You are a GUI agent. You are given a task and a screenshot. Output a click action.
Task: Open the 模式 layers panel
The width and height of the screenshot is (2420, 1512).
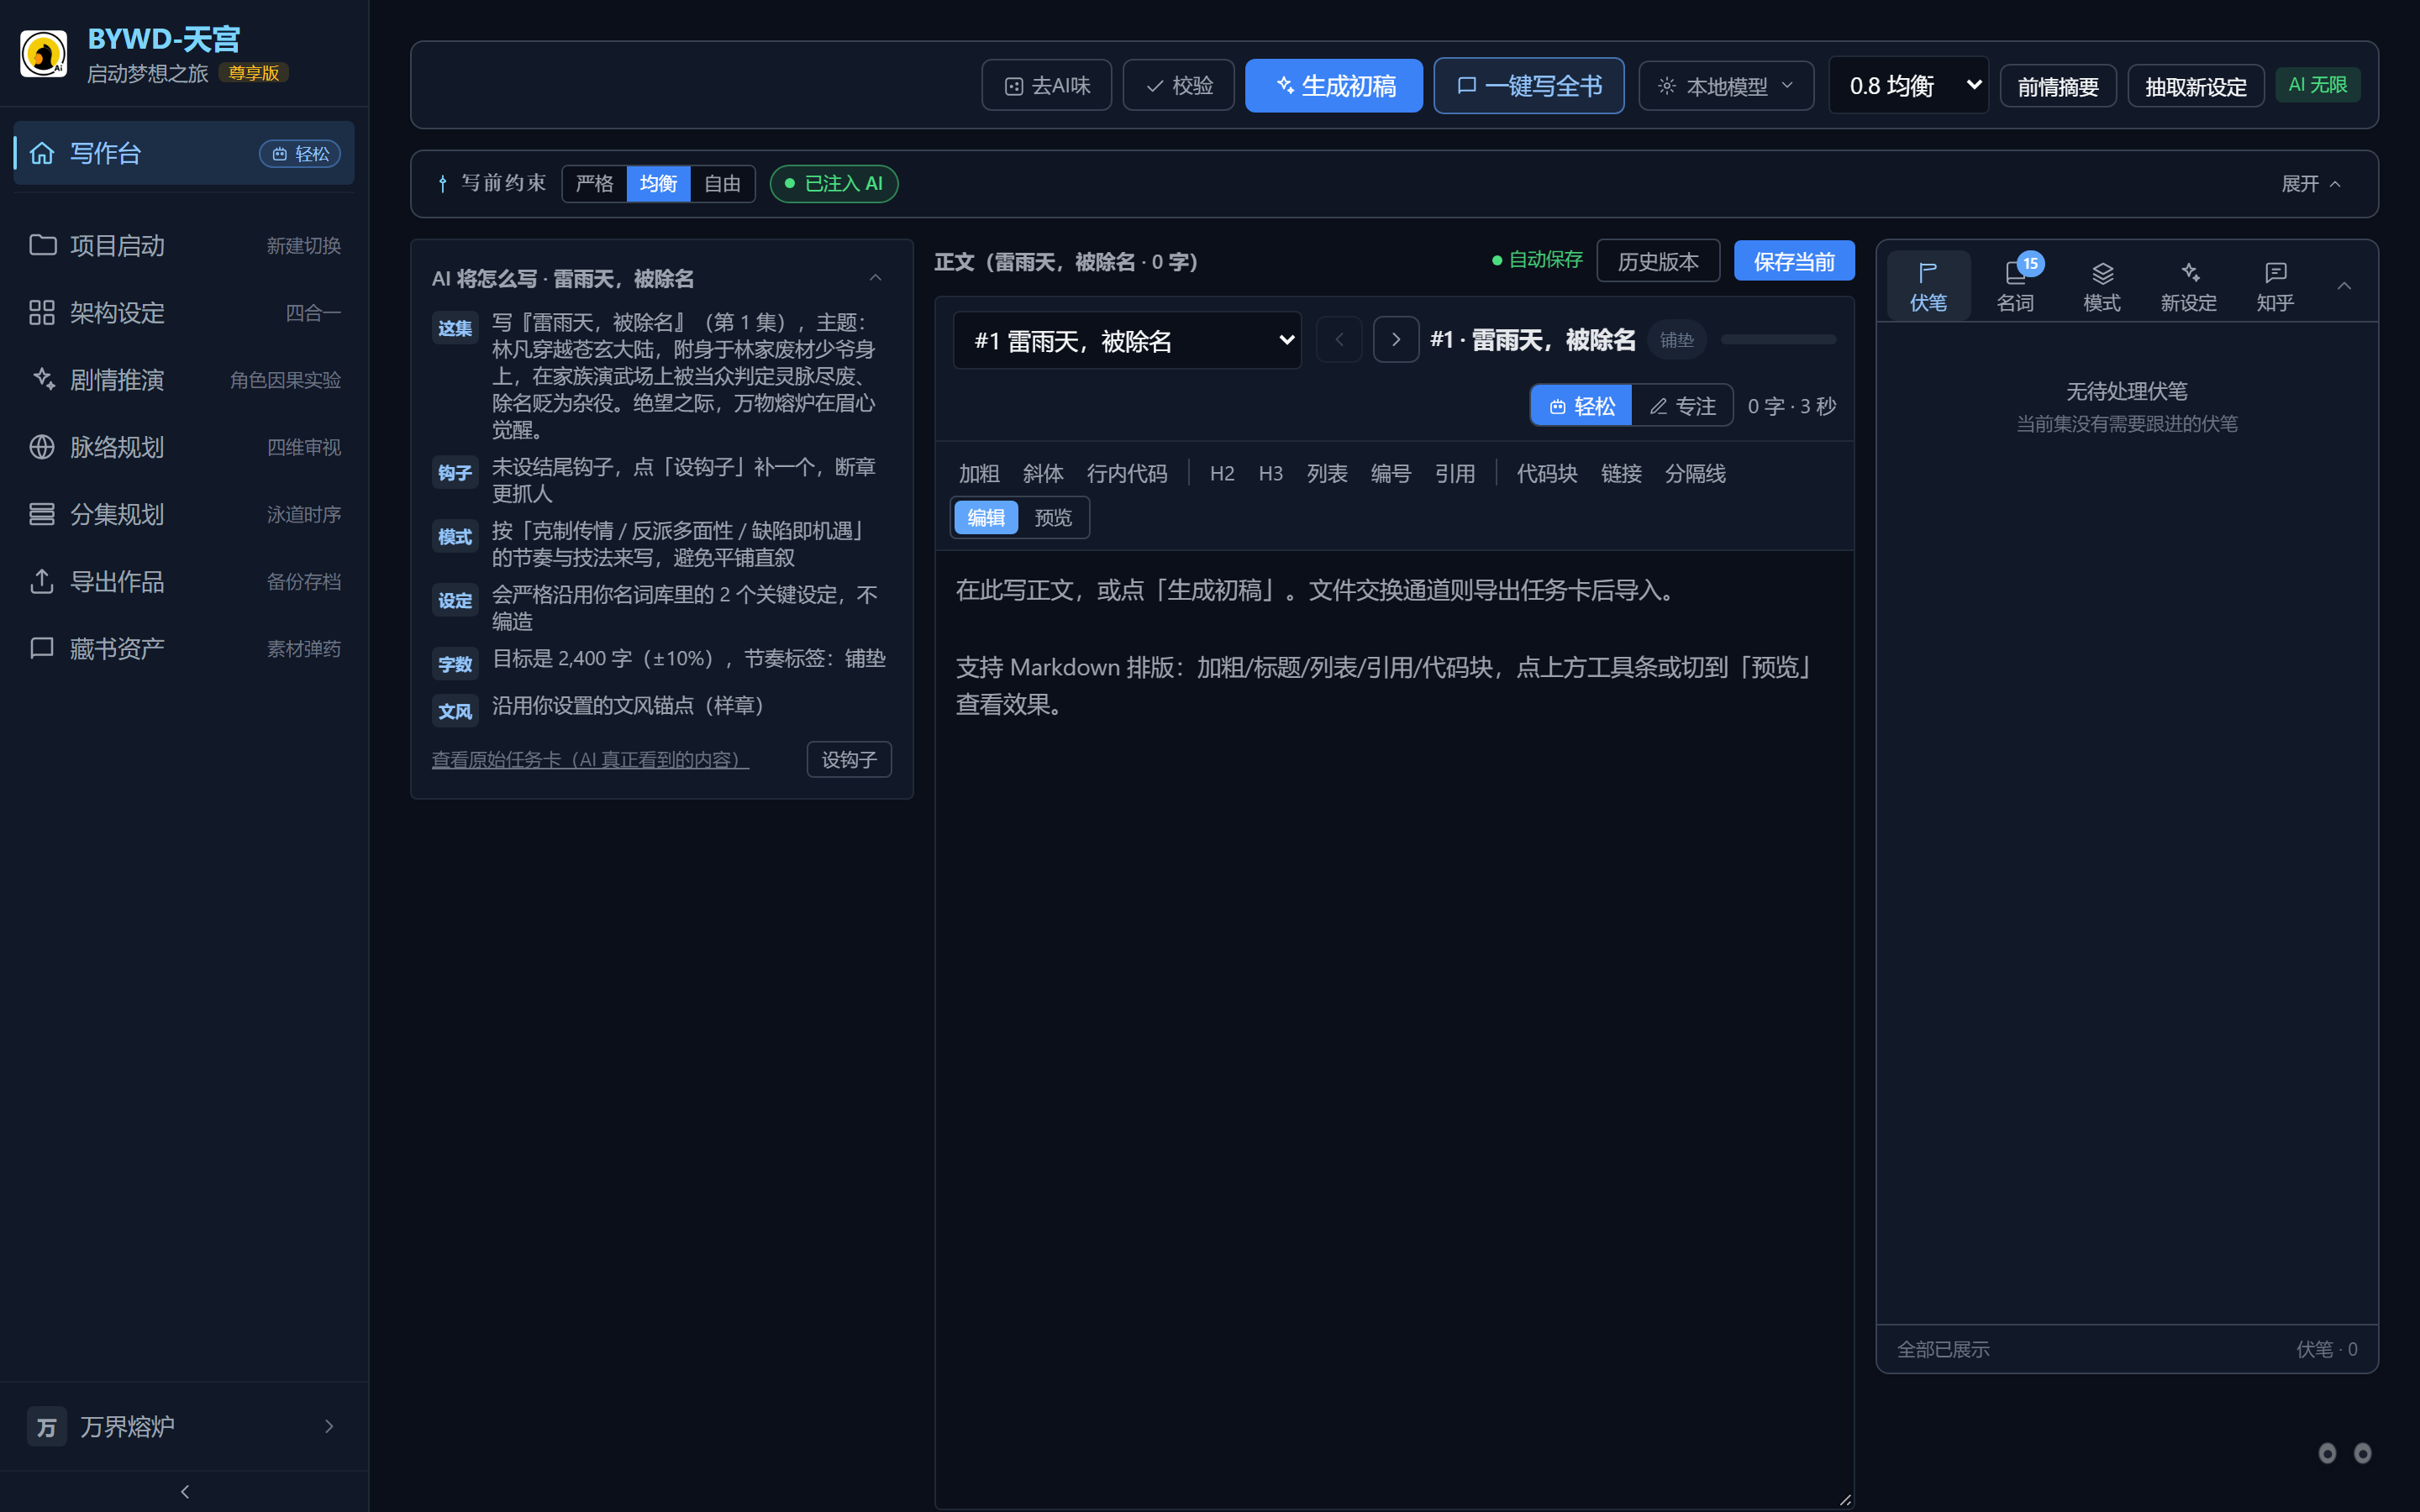tap(2102, 286)
